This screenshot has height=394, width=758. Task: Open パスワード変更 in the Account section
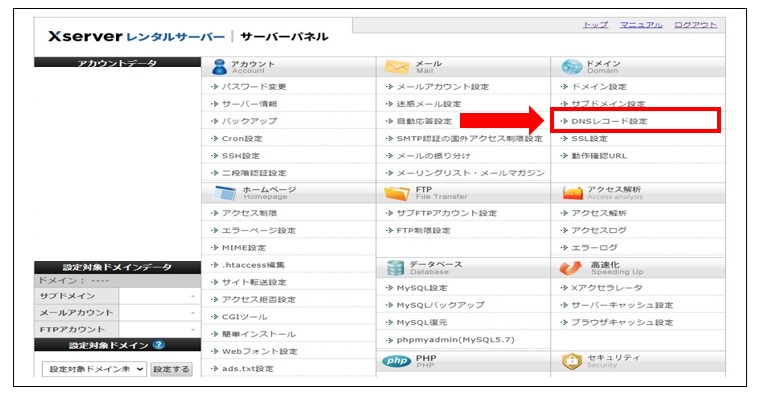[x=254, y=87]
